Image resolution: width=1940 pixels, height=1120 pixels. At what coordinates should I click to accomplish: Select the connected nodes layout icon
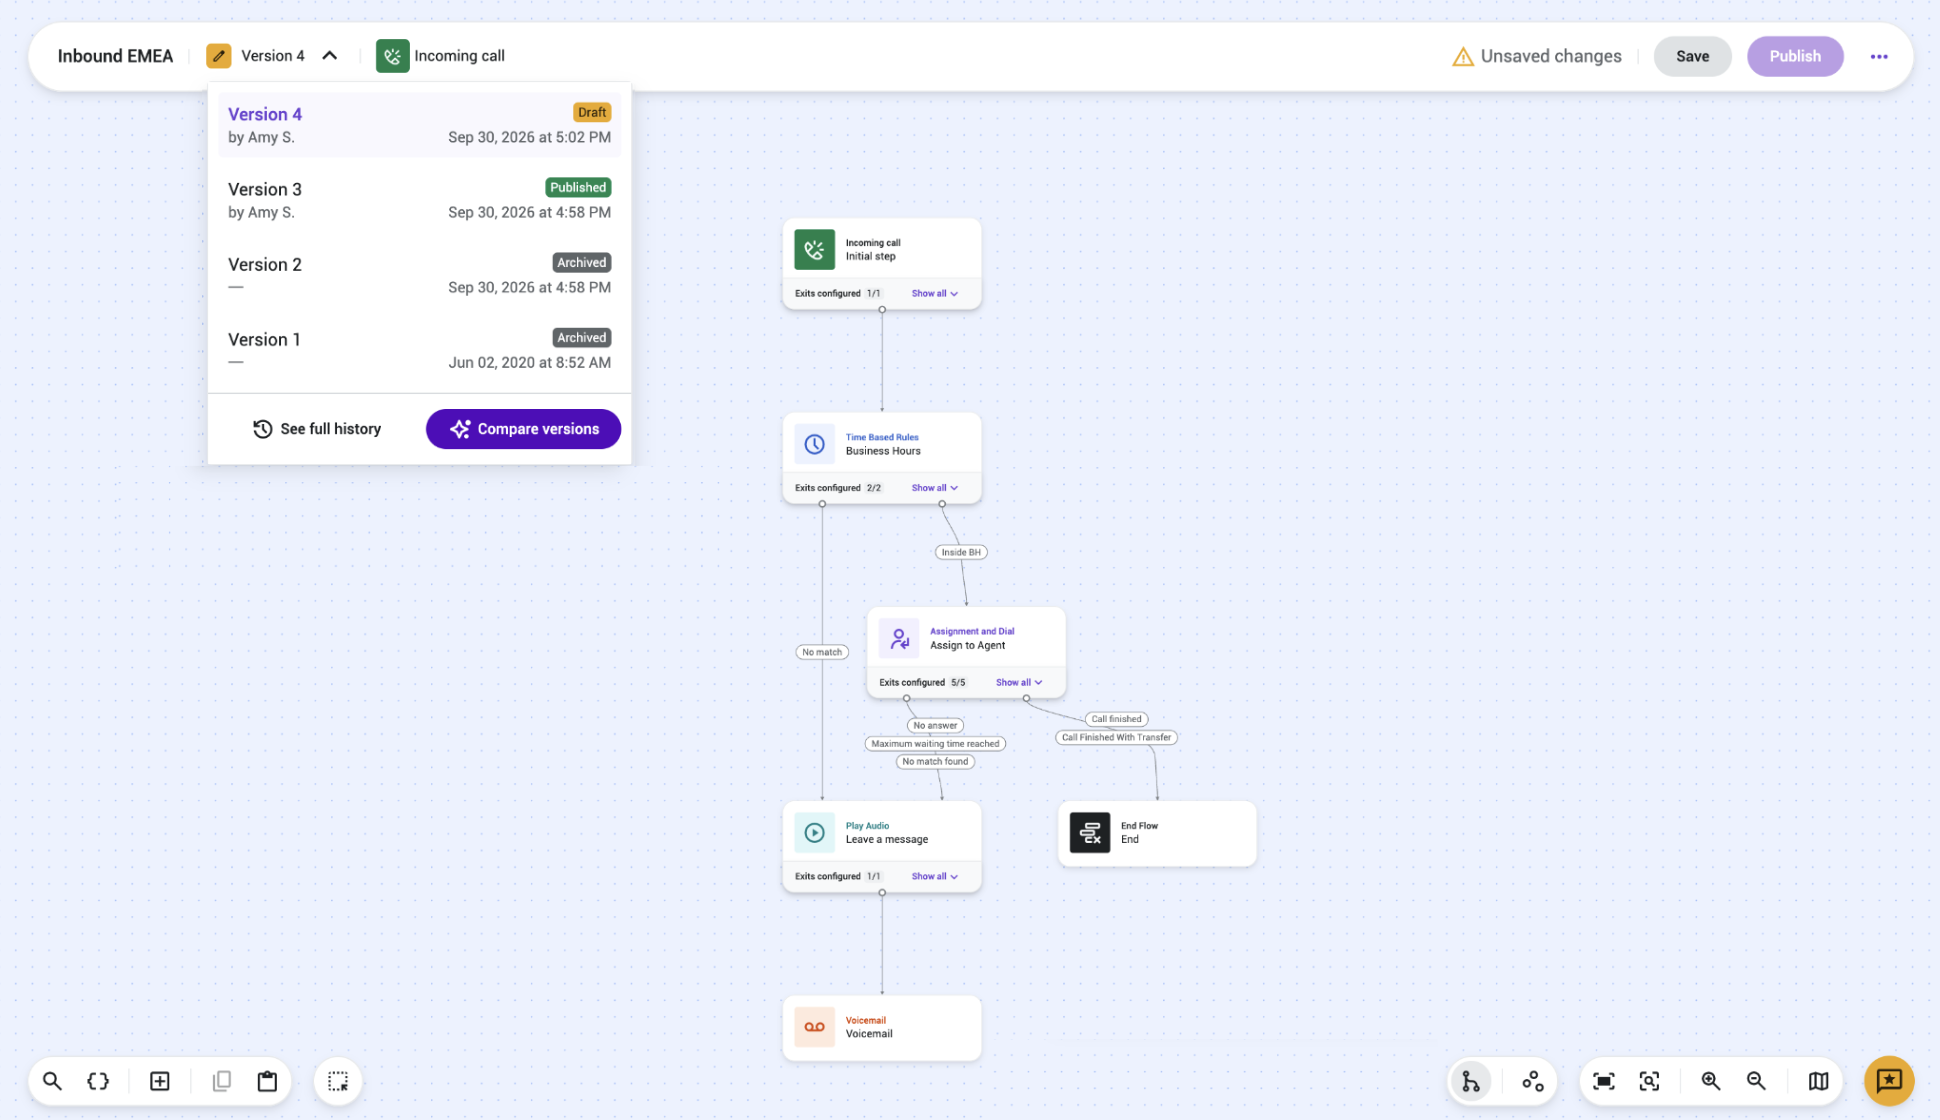(x=1533, y=1081)
